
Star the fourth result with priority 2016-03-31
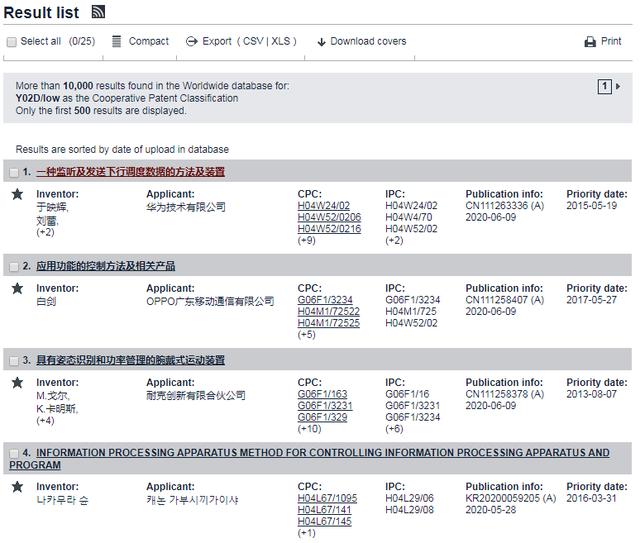coord(16,487)
